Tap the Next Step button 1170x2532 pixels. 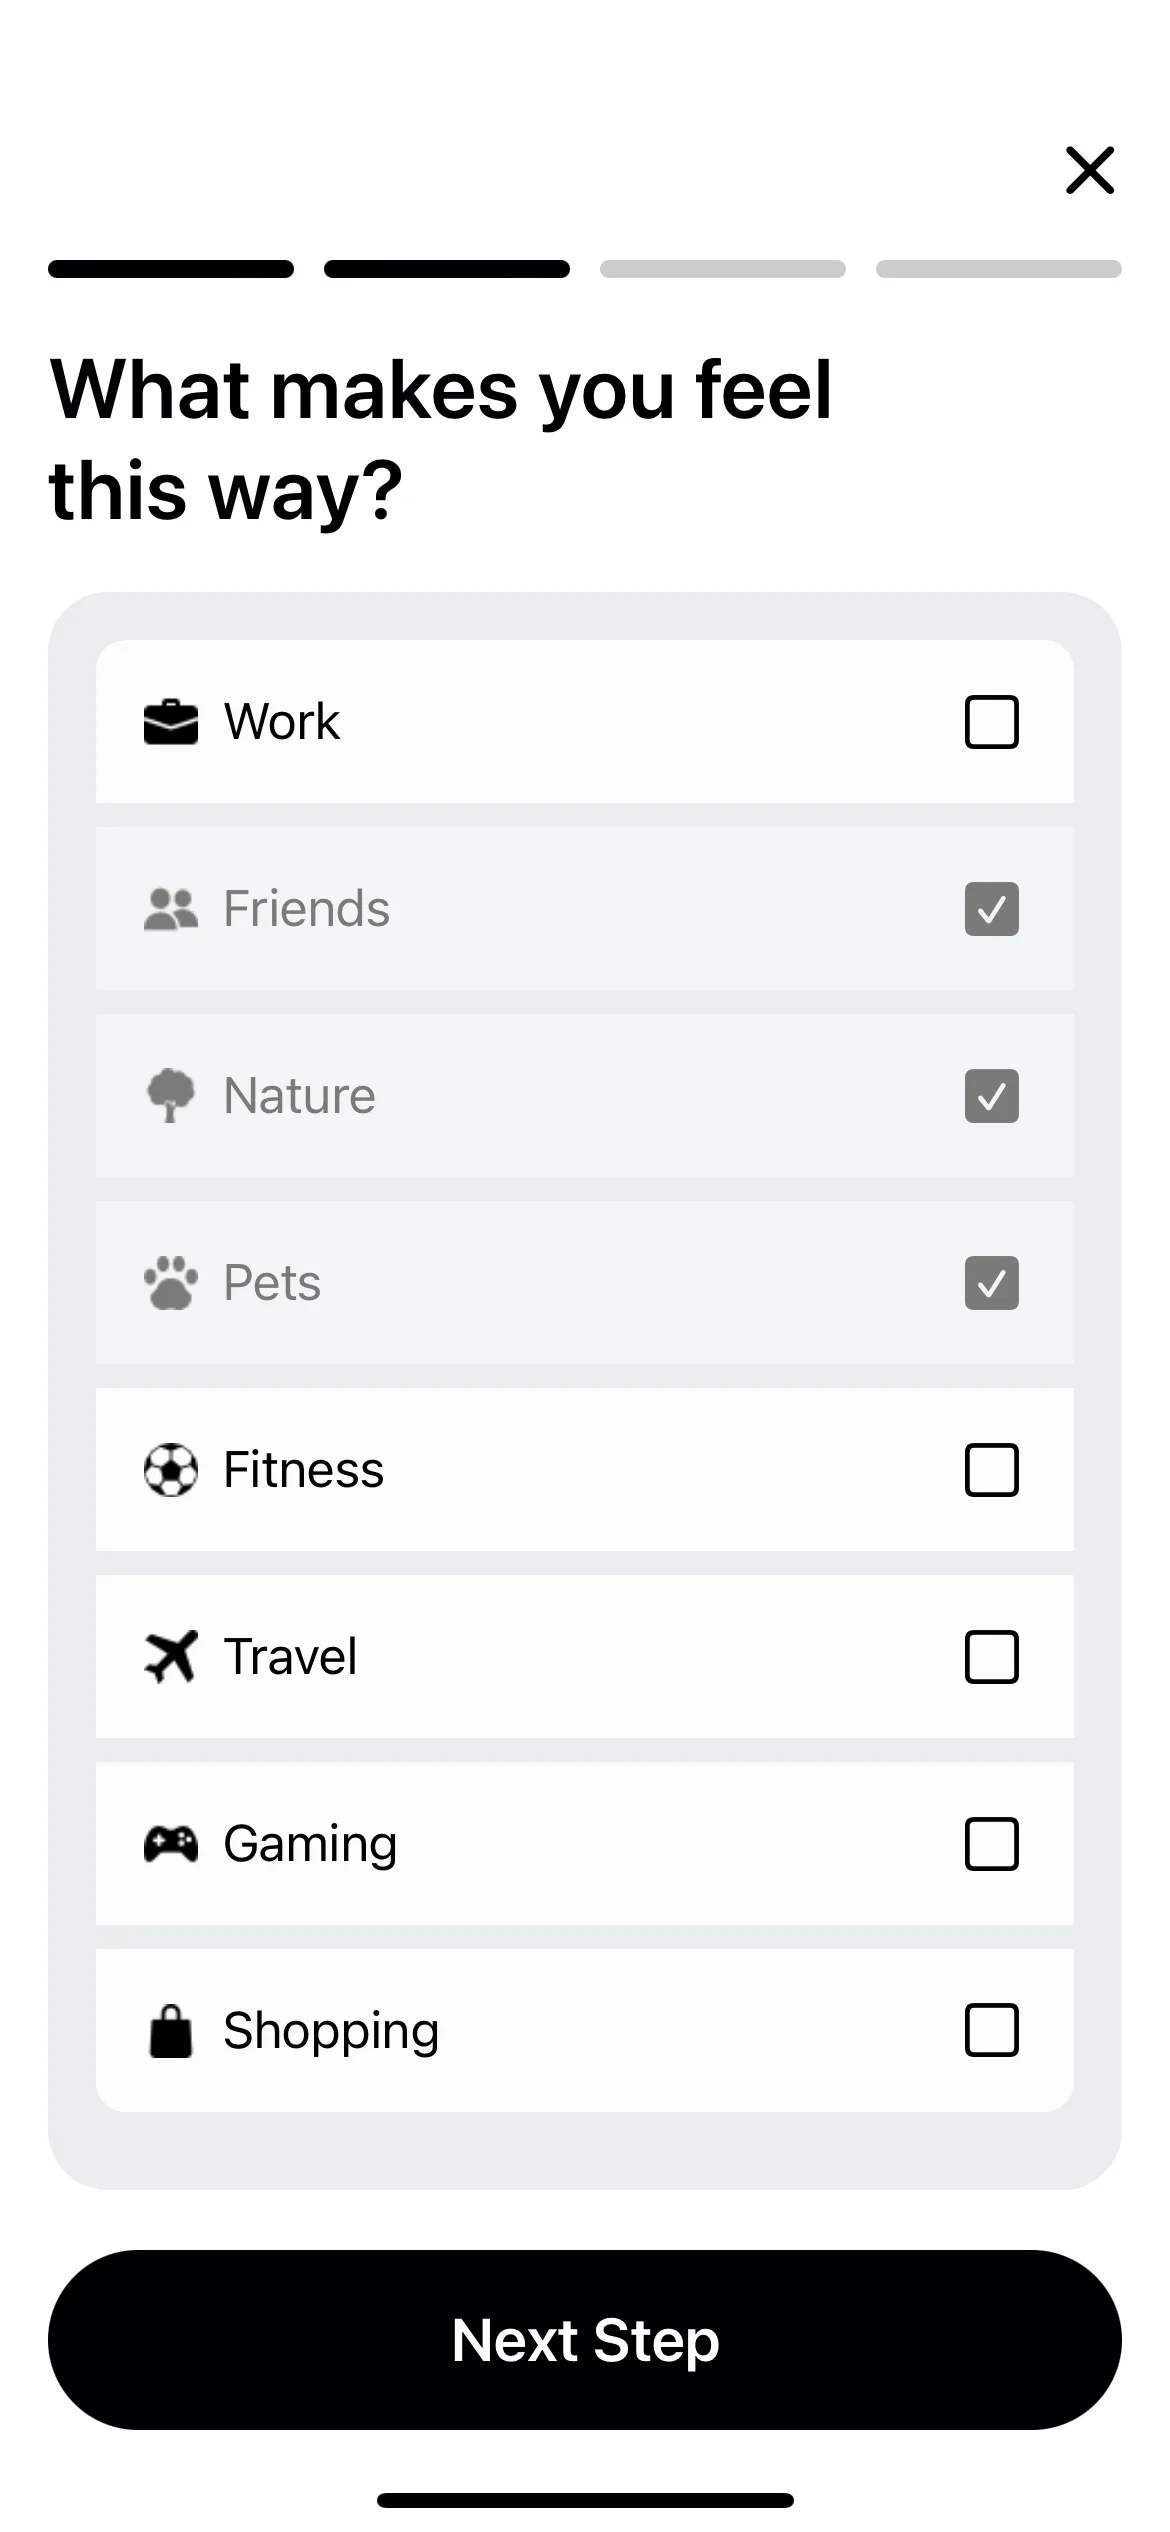click(x=585, y=2340)
